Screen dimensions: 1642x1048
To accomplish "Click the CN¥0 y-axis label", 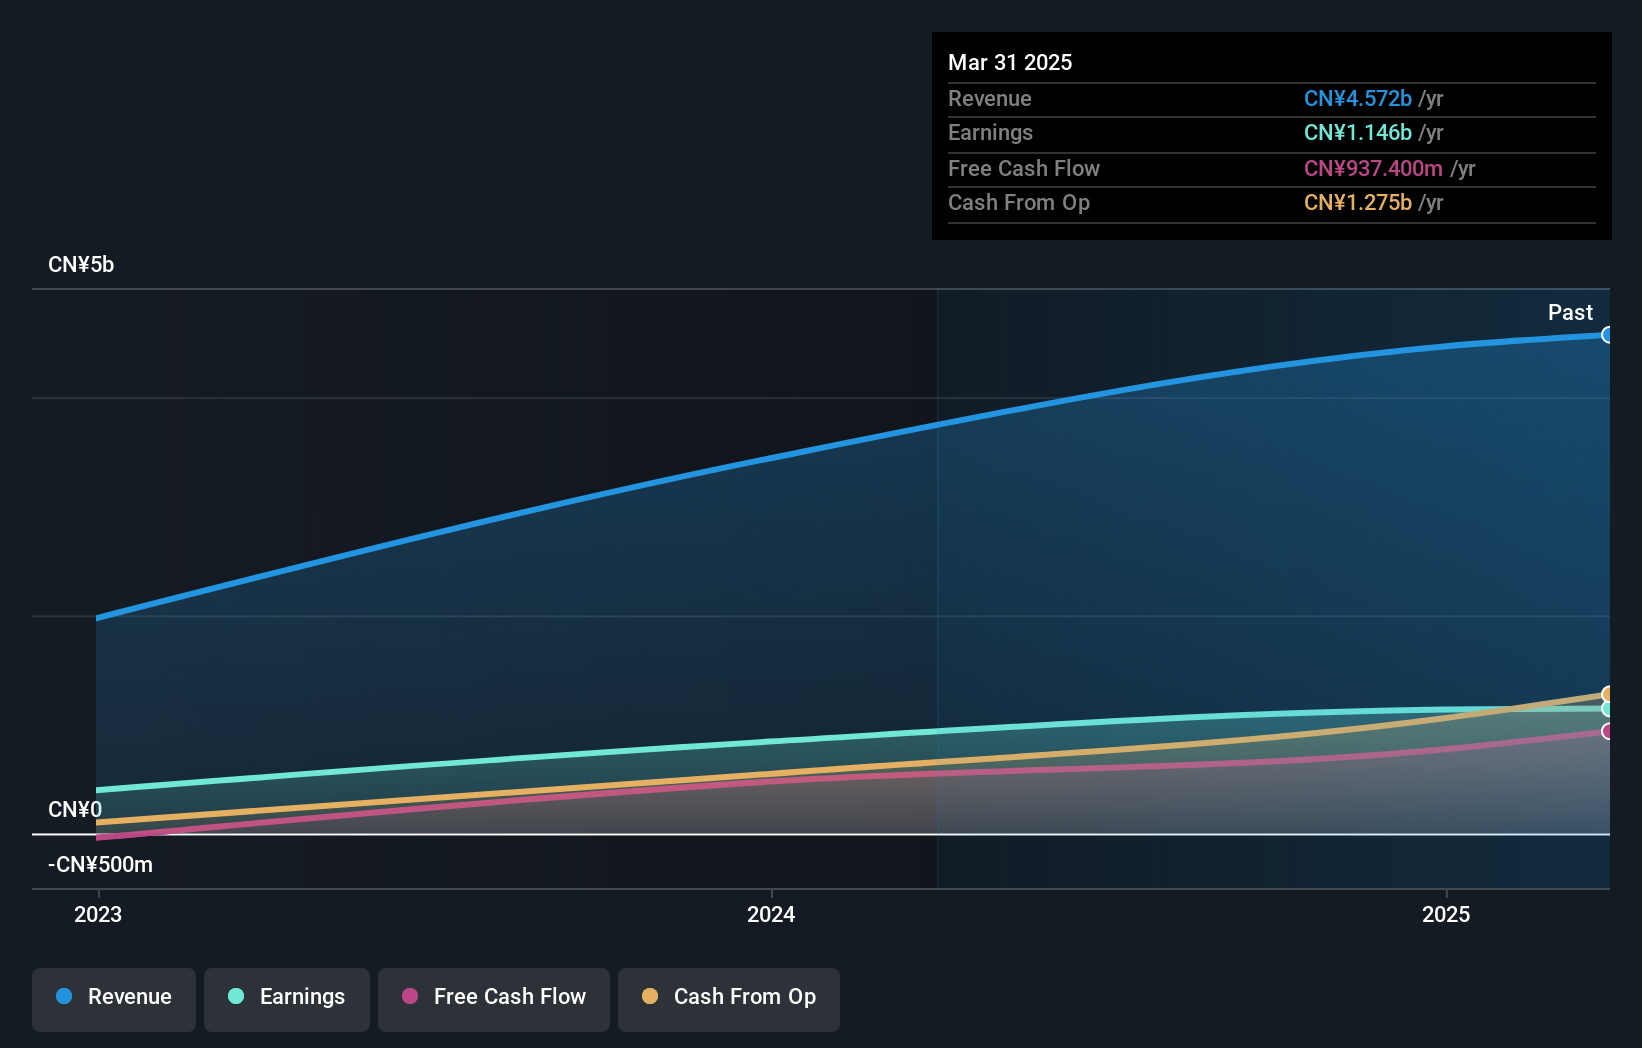I will click(x=75, y=809).
